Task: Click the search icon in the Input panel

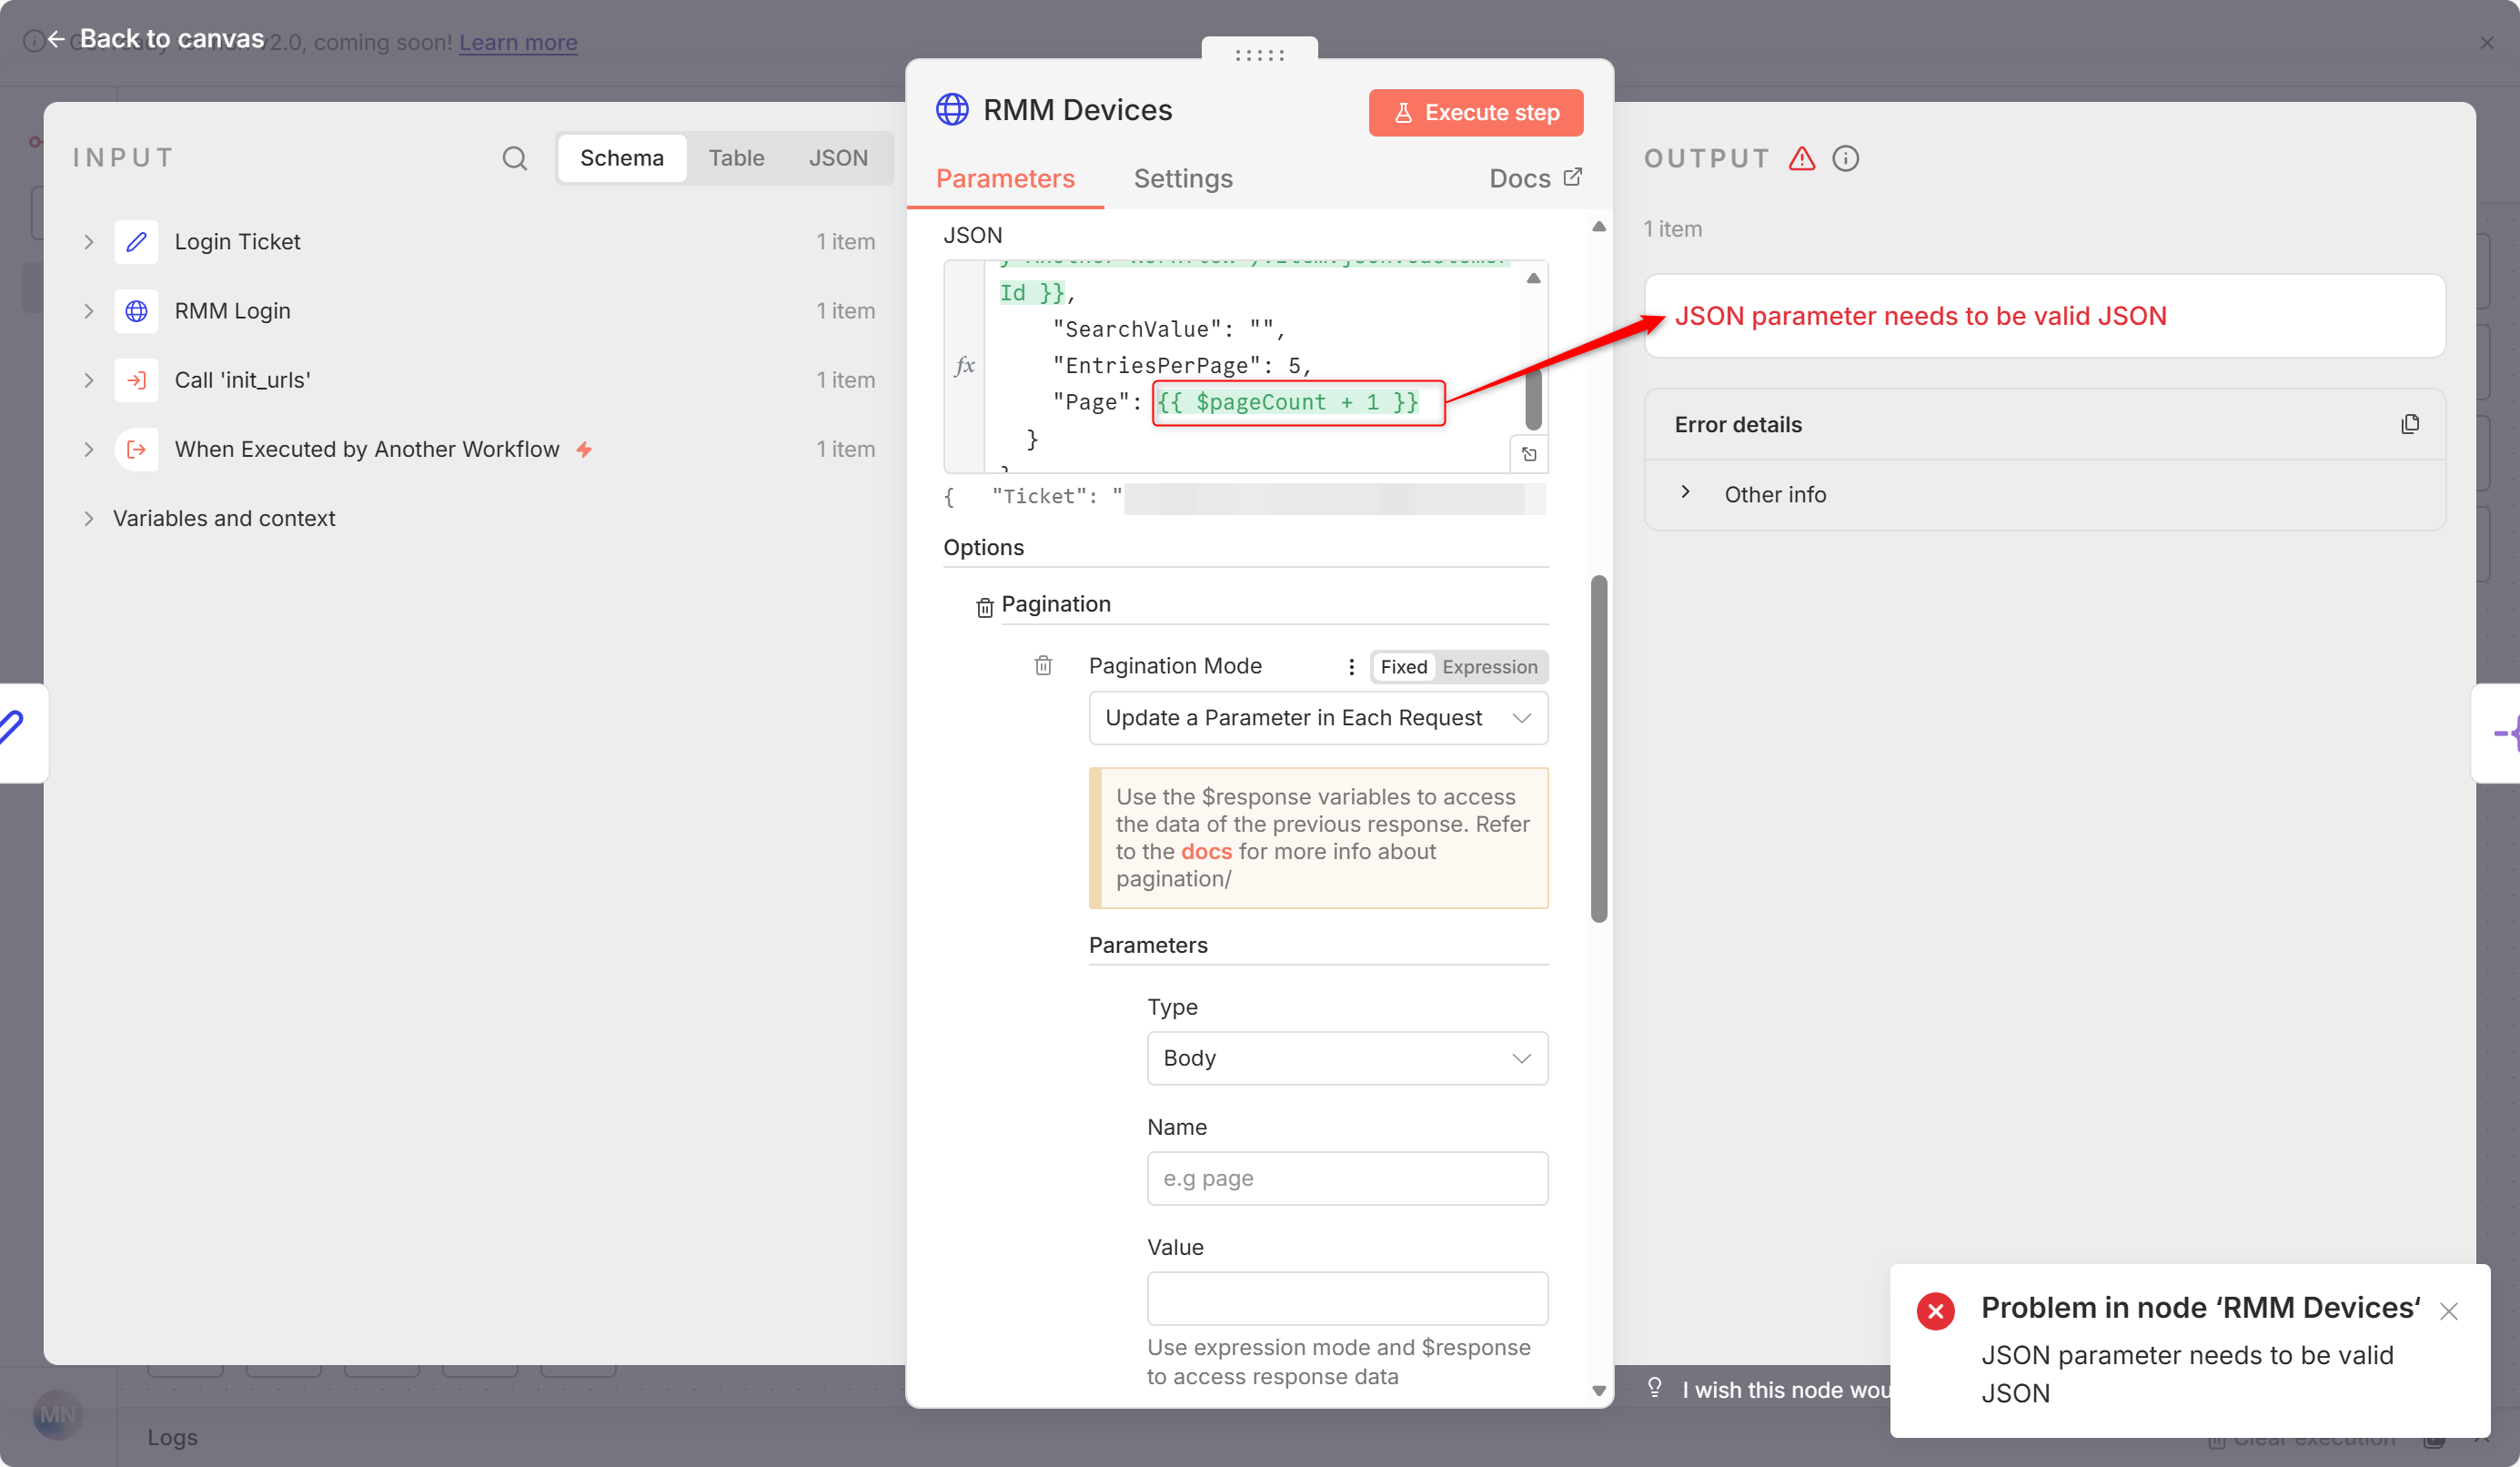Action: coord(514,158)
